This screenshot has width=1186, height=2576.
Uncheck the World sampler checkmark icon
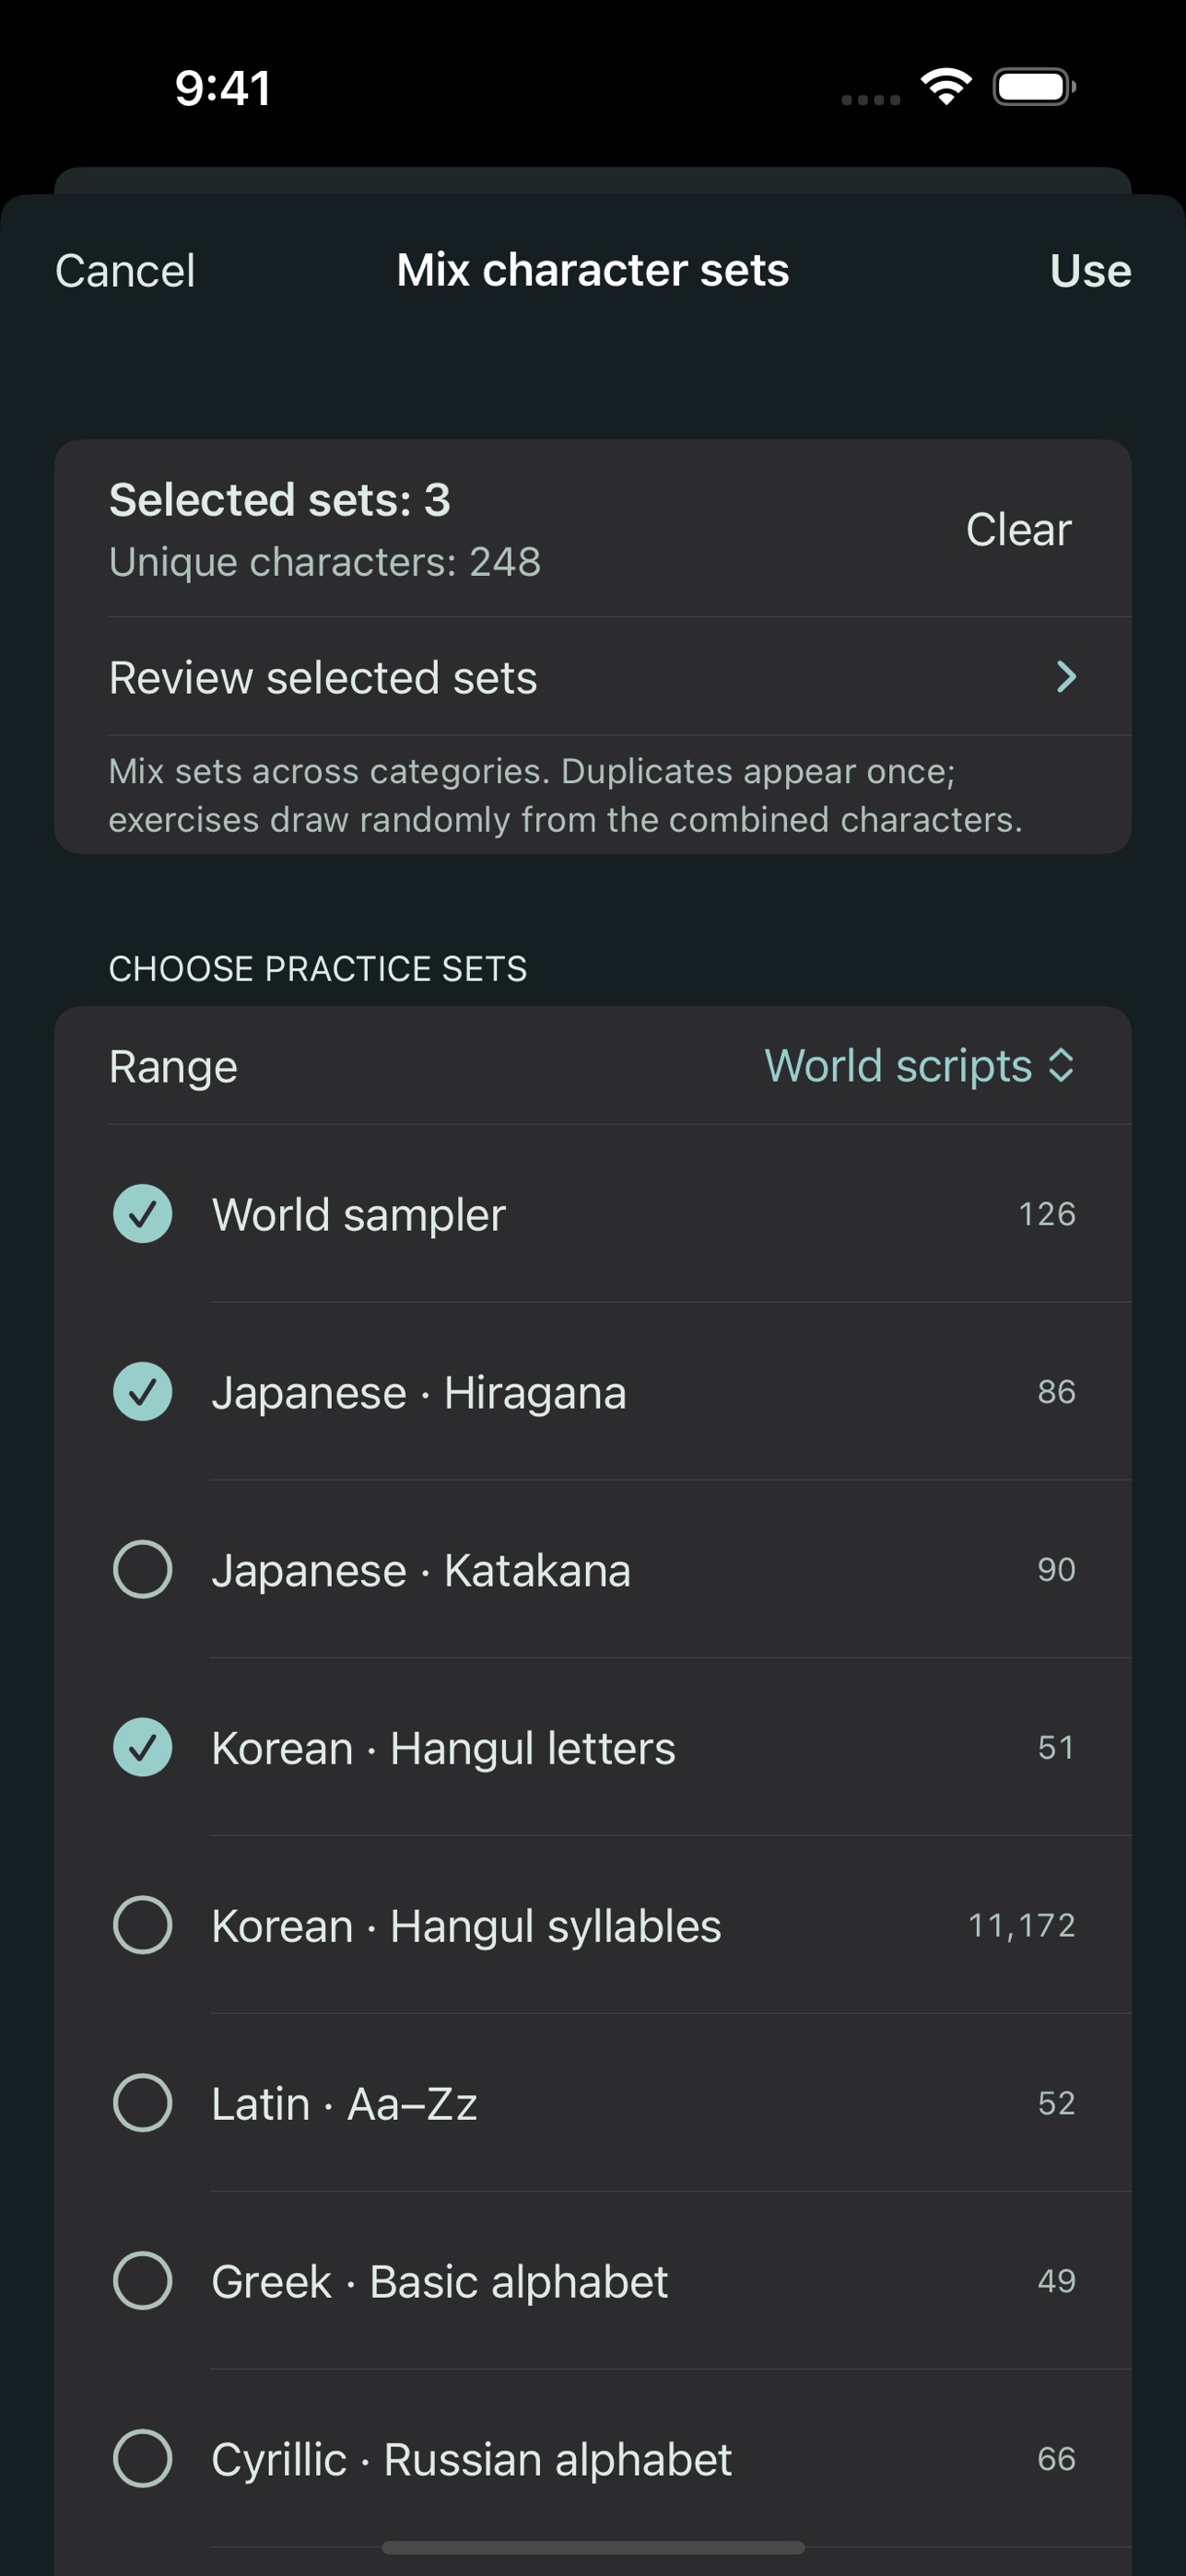tap(142, 1214)
